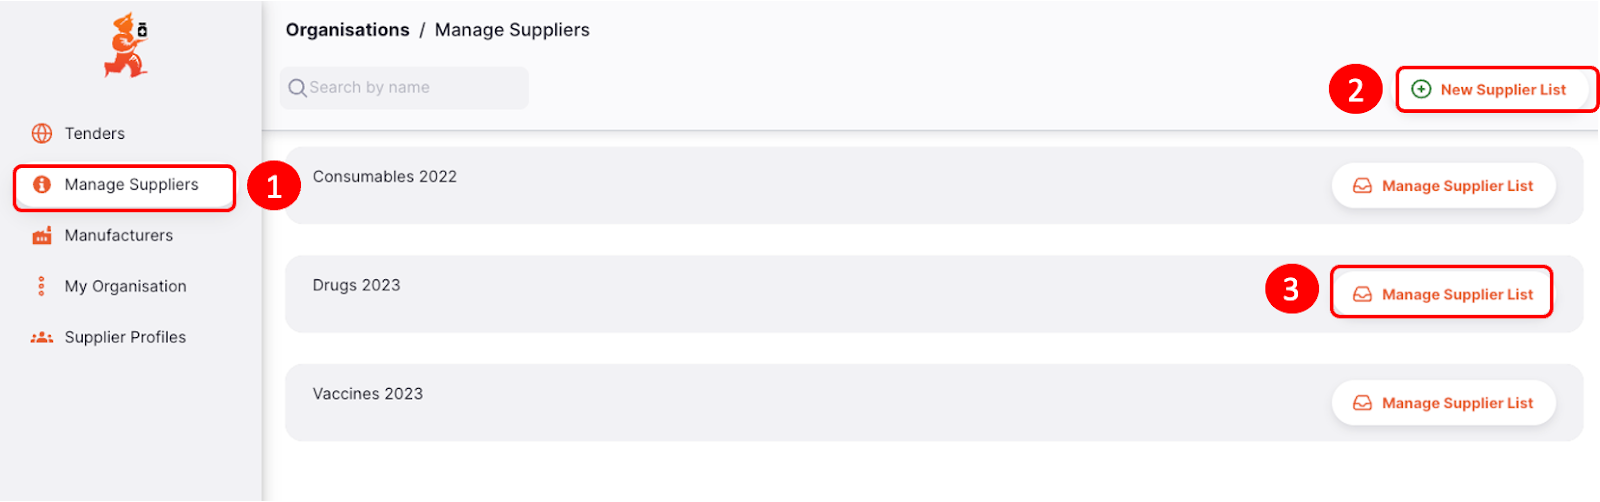1600x502 pixels.
Task: Click the My Organisation dots icon
Action: pos(41,286)
